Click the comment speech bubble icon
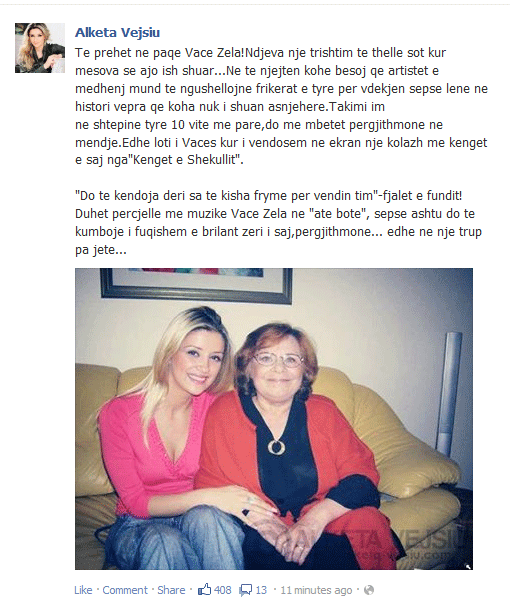Image resolution: width=510 pixels, height=608 pixels. pyautogui.click(x=245, y=590)
